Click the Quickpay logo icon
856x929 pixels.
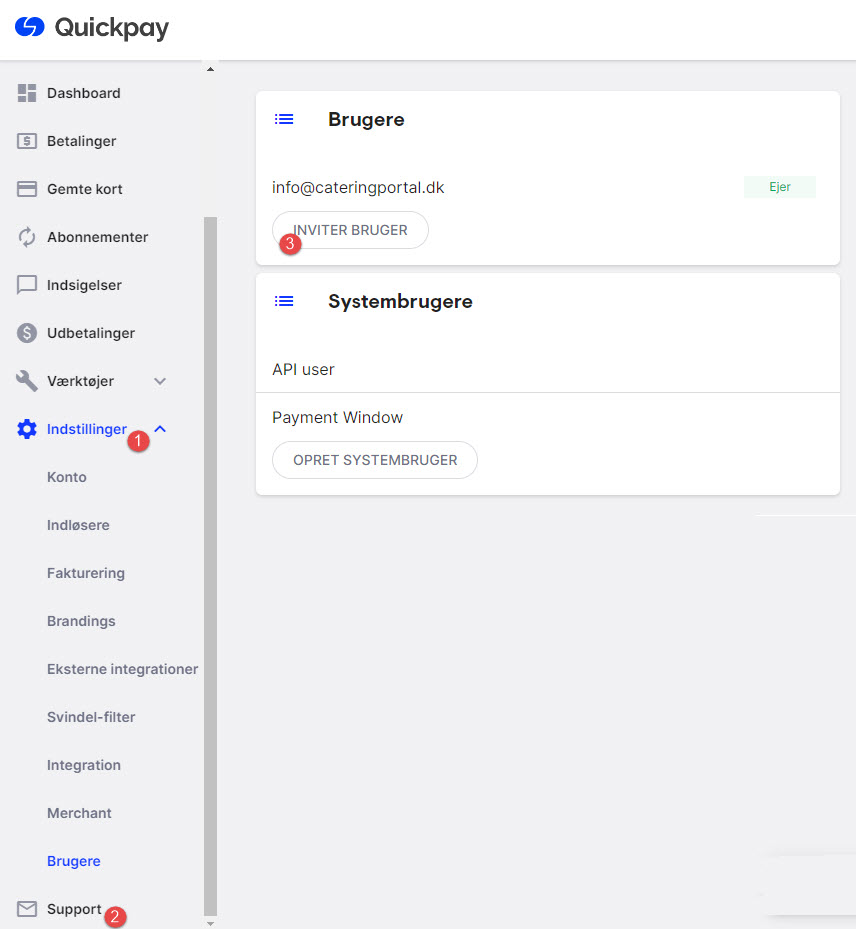click(30, 27)
